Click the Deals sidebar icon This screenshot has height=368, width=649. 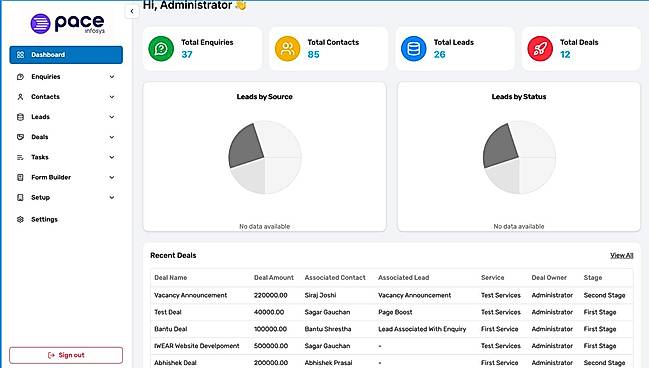pyautogui.click(x=20, y=137)
